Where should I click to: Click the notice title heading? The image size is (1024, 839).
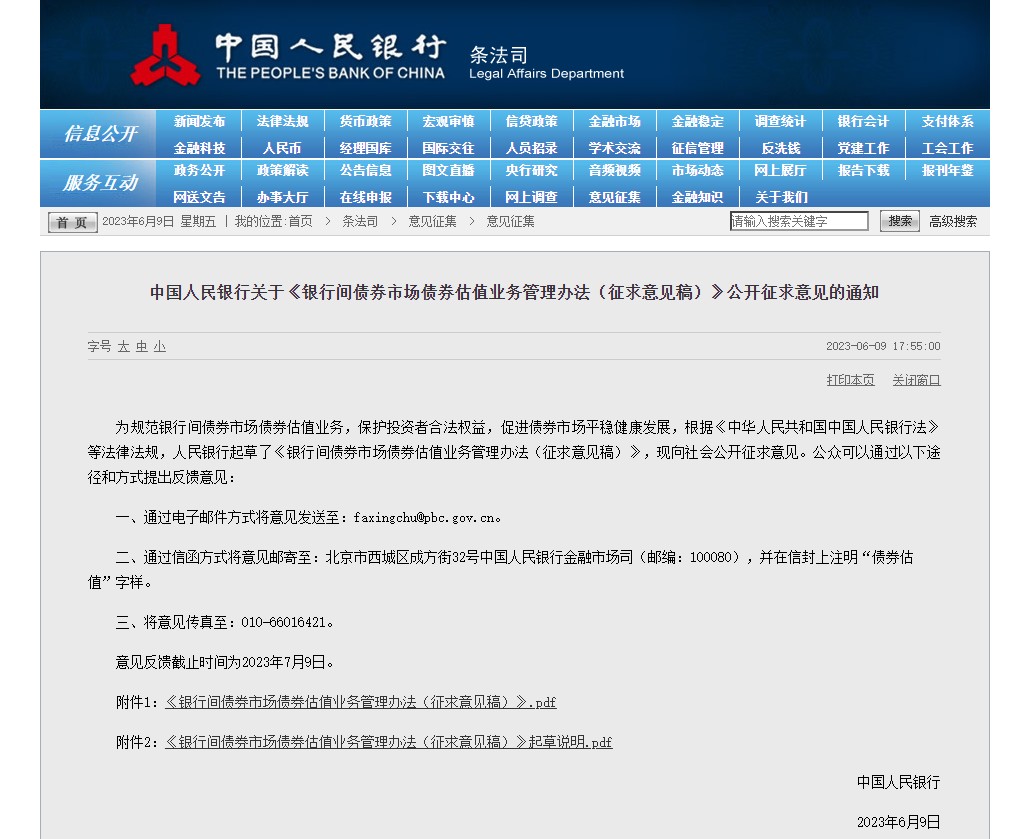click(515, 293)
